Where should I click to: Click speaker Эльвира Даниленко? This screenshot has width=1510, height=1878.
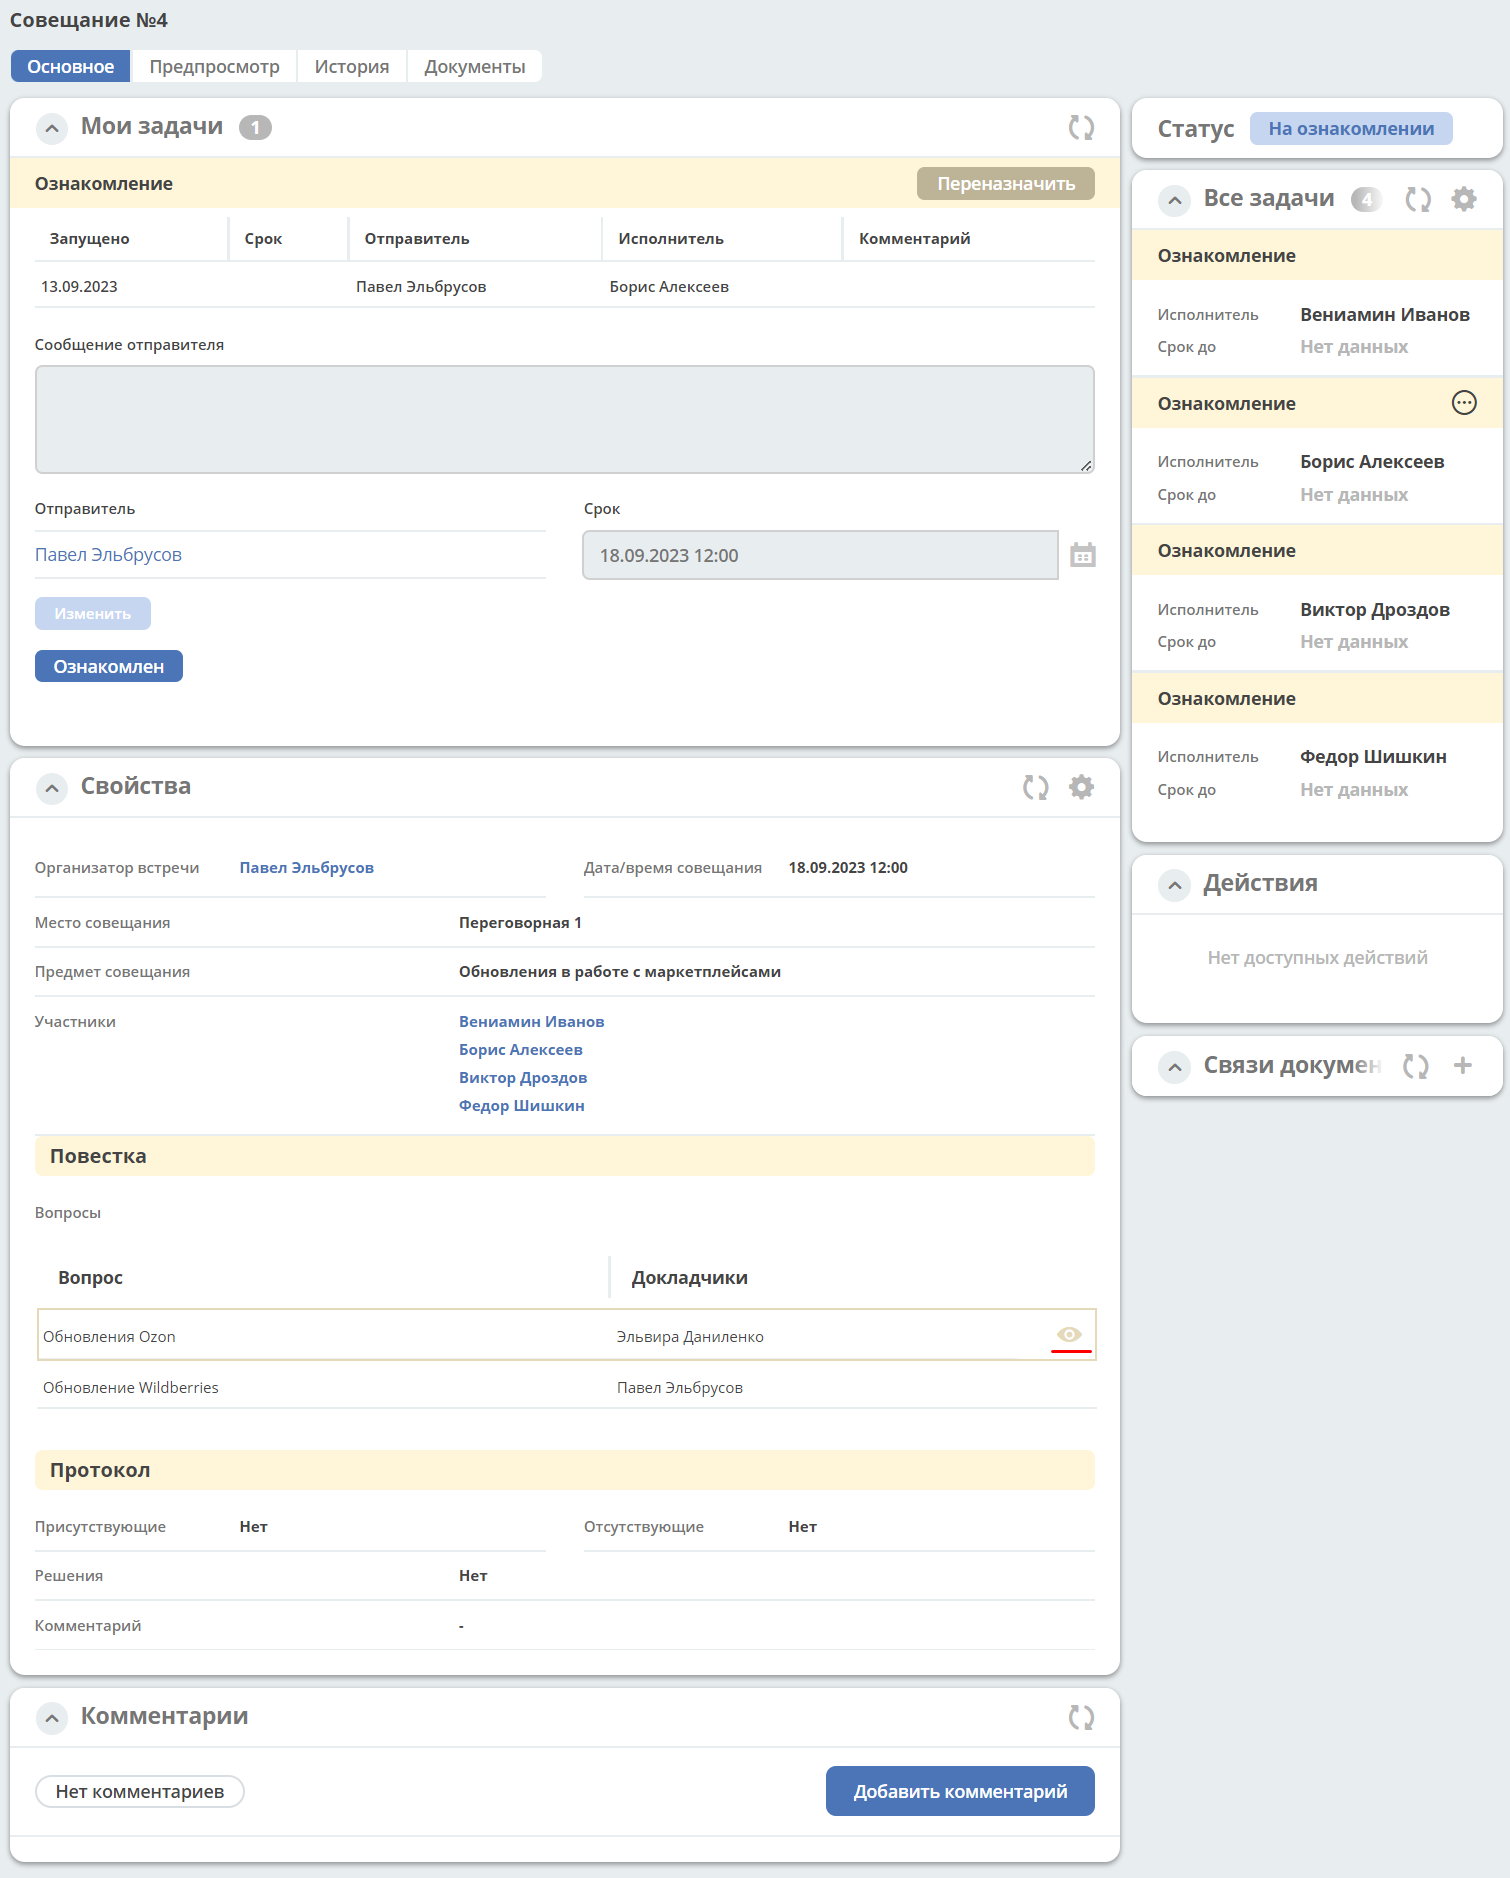coord(690,1337)
